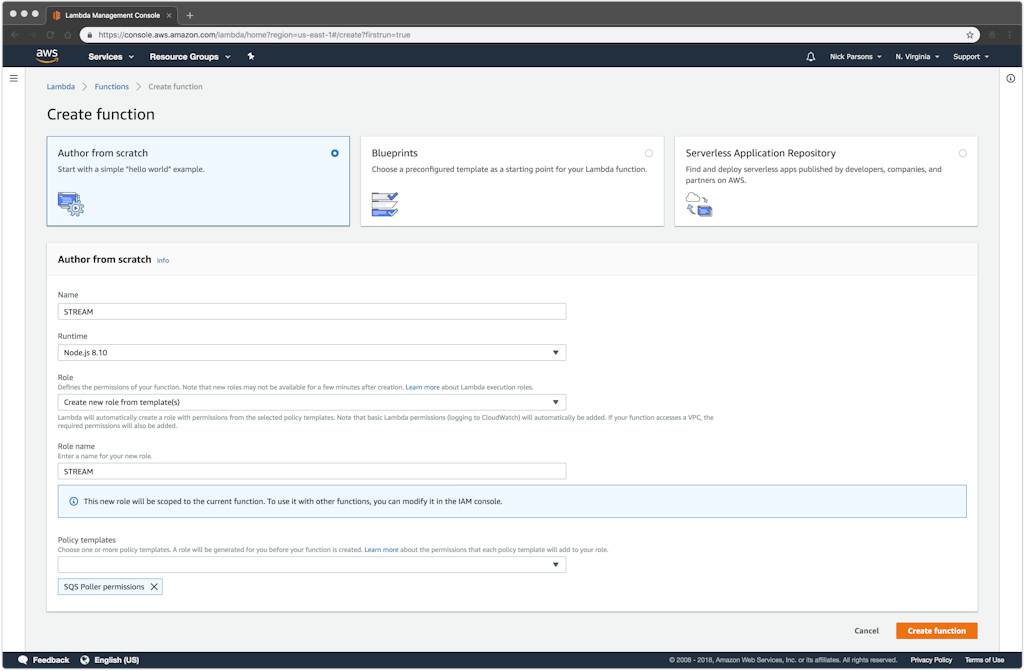This screenshot has width=1024, height=671.
Task: Select the Author from scratch radio button
Action: click(x=334, y=153)
